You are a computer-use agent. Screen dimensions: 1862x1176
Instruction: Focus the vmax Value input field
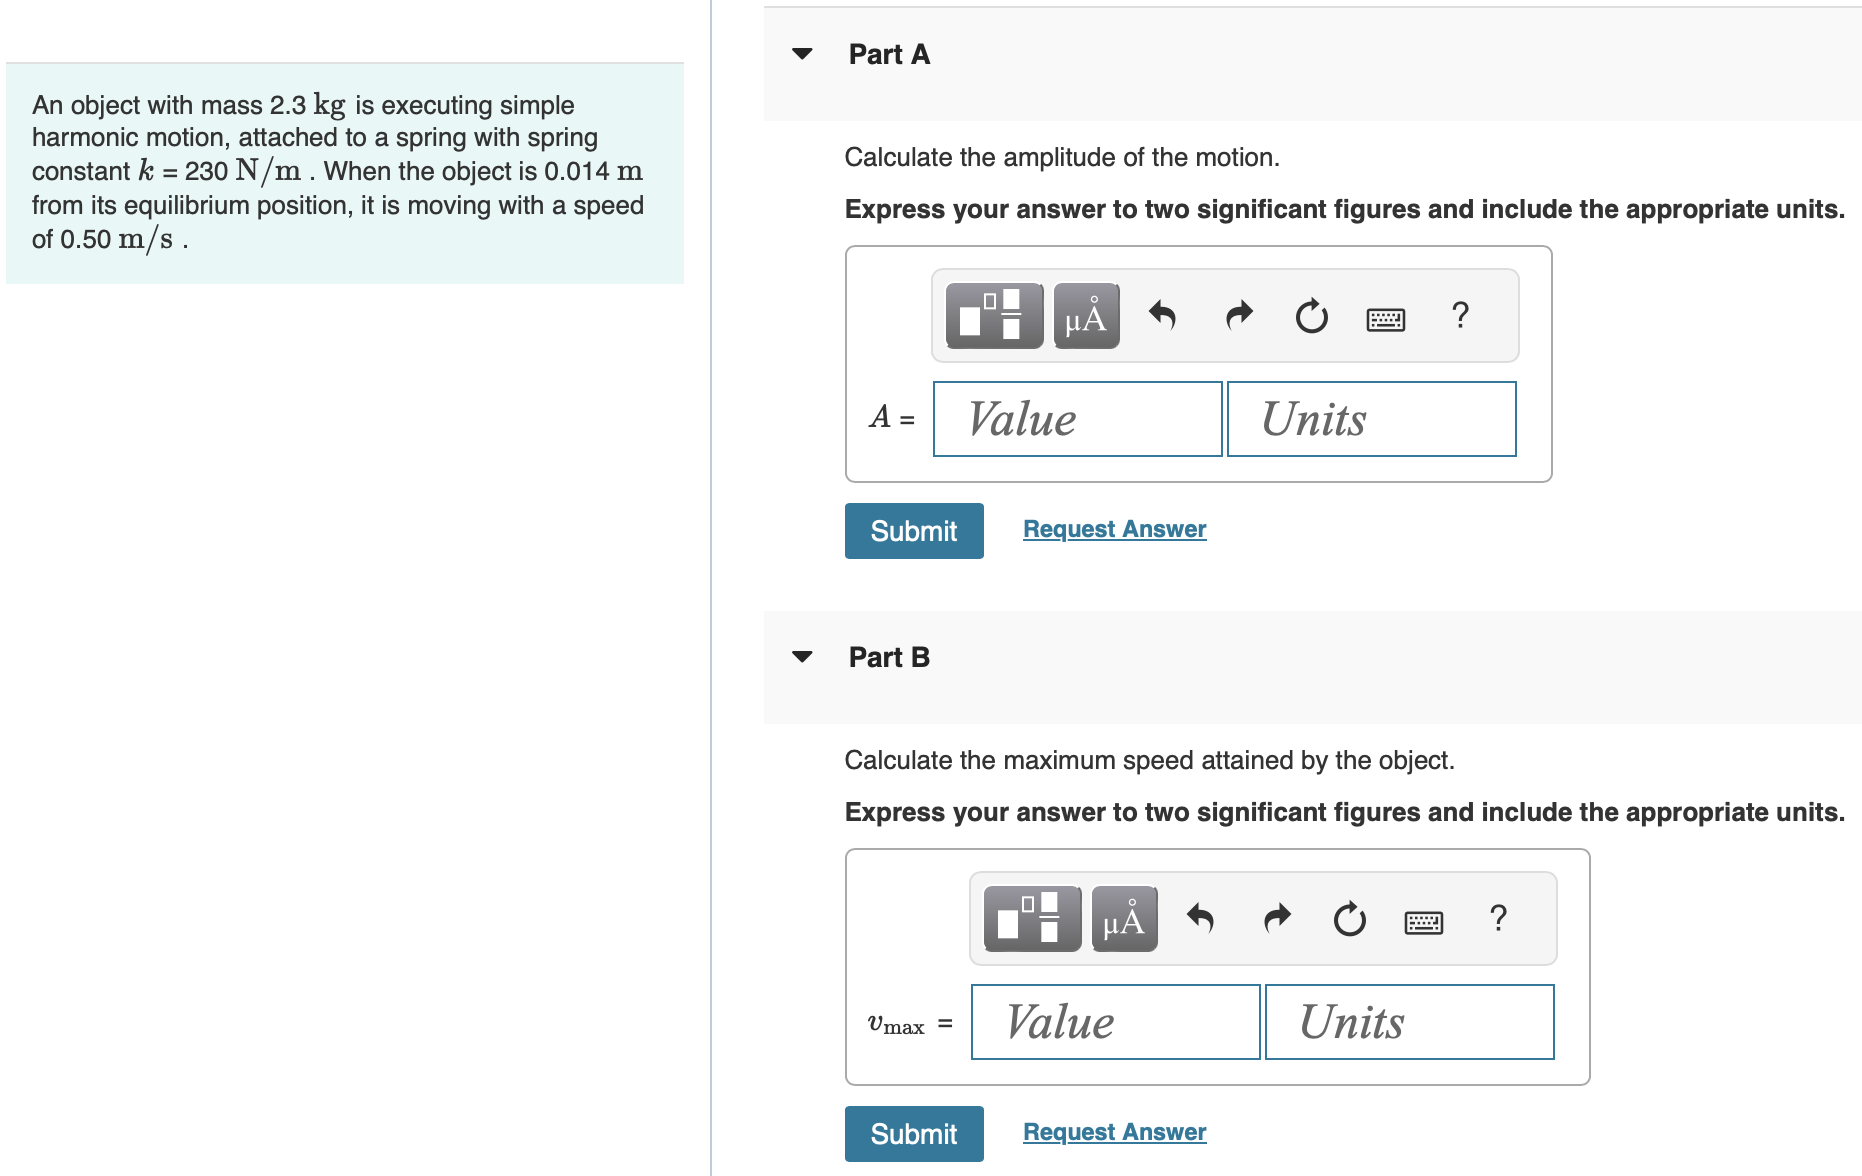click(x=1116, y=1022)
